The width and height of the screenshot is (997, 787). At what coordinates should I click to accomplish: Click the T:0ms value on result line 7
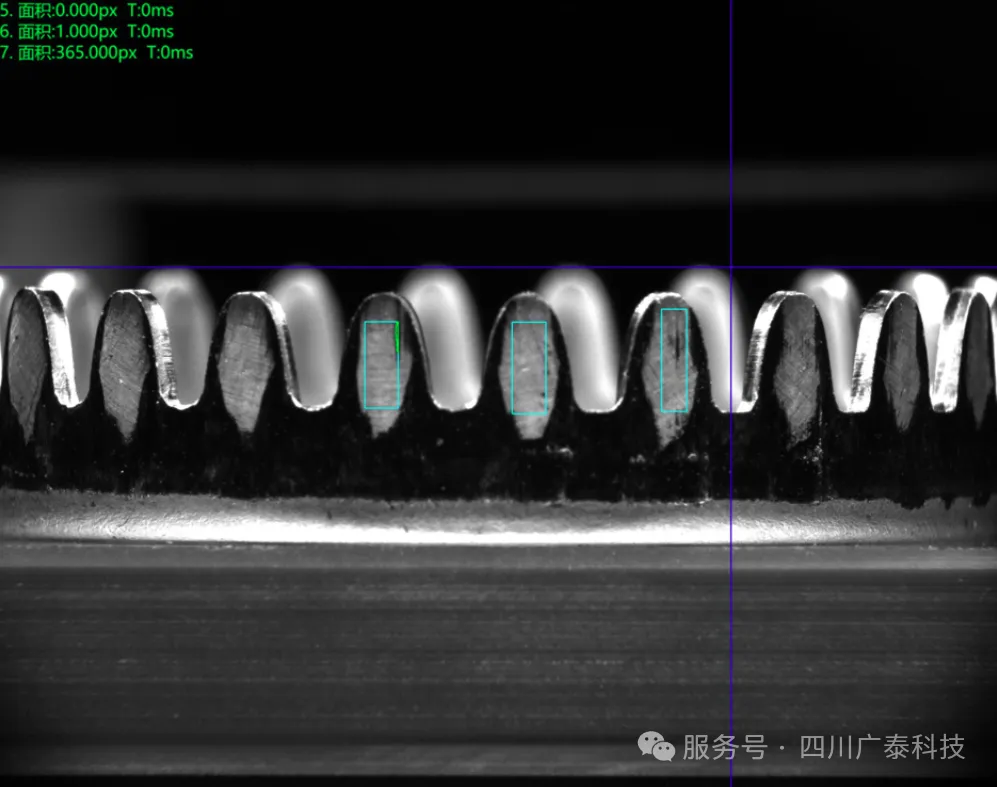(170, 52)
